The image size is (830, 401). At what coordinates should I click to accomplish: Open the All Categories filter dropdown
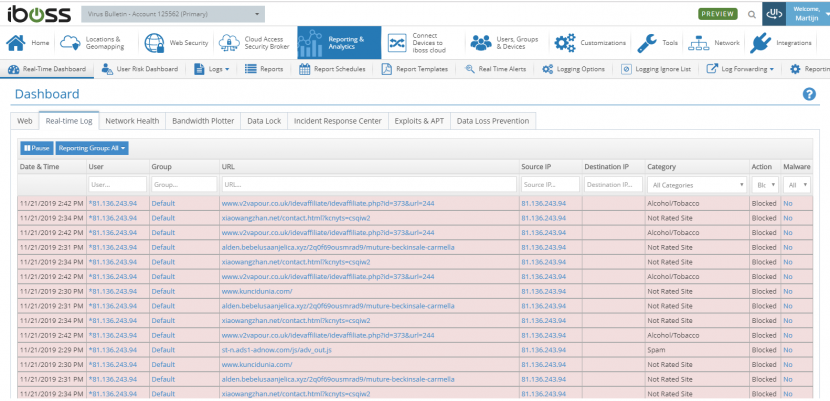697,185
